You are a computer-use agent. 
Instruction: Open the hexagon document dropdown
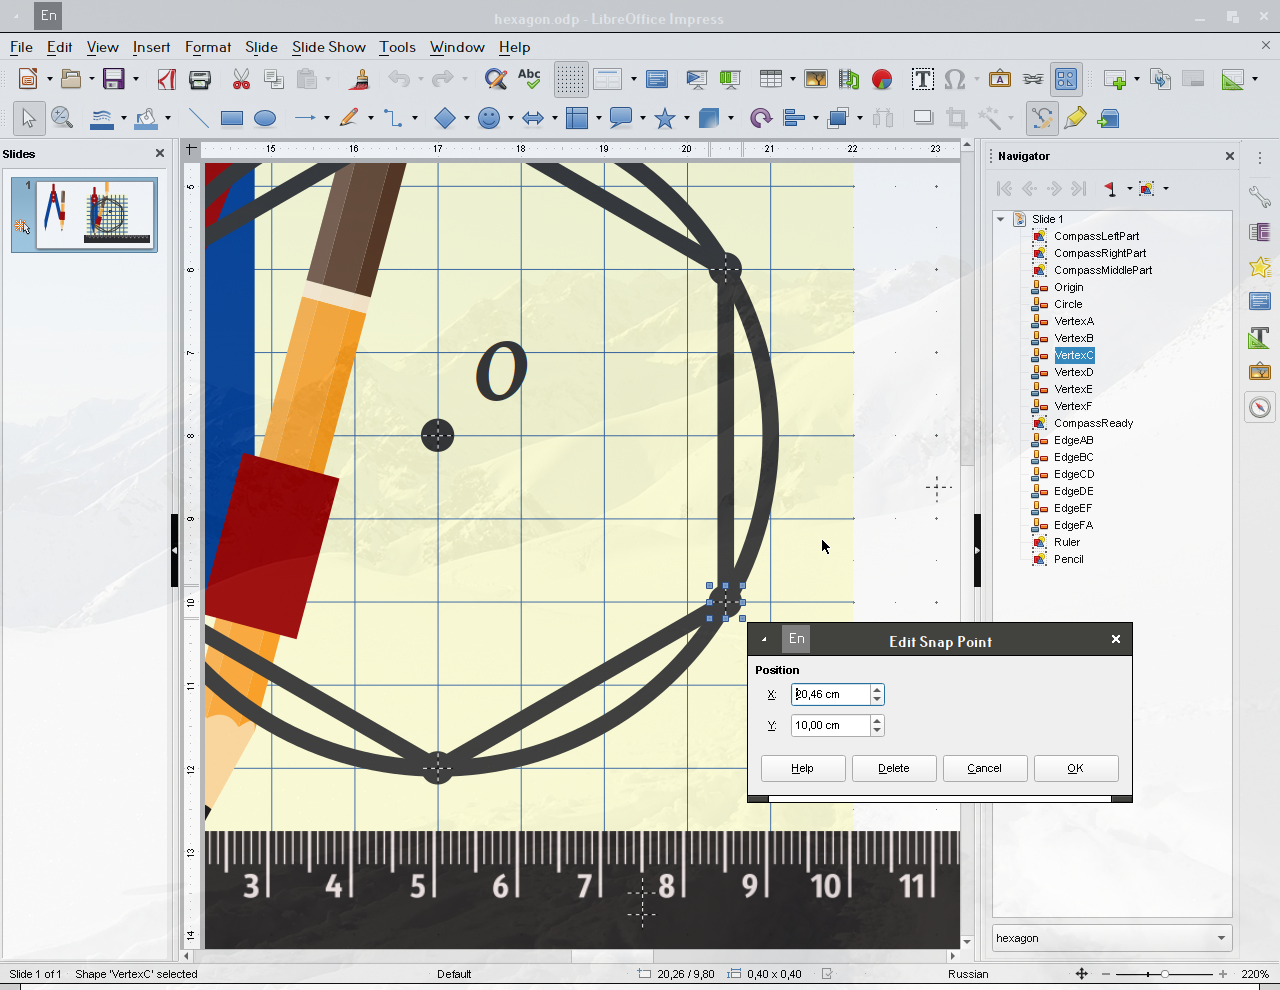point(1112,938)
